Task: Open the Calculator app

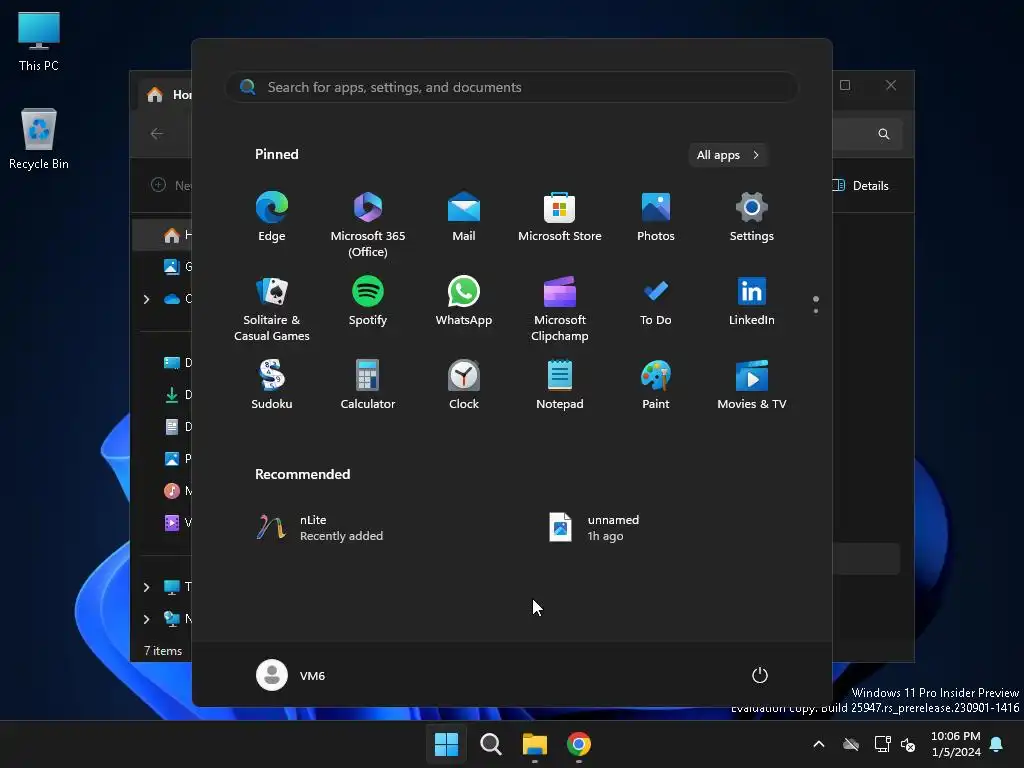Action: (x=368, y=385)
